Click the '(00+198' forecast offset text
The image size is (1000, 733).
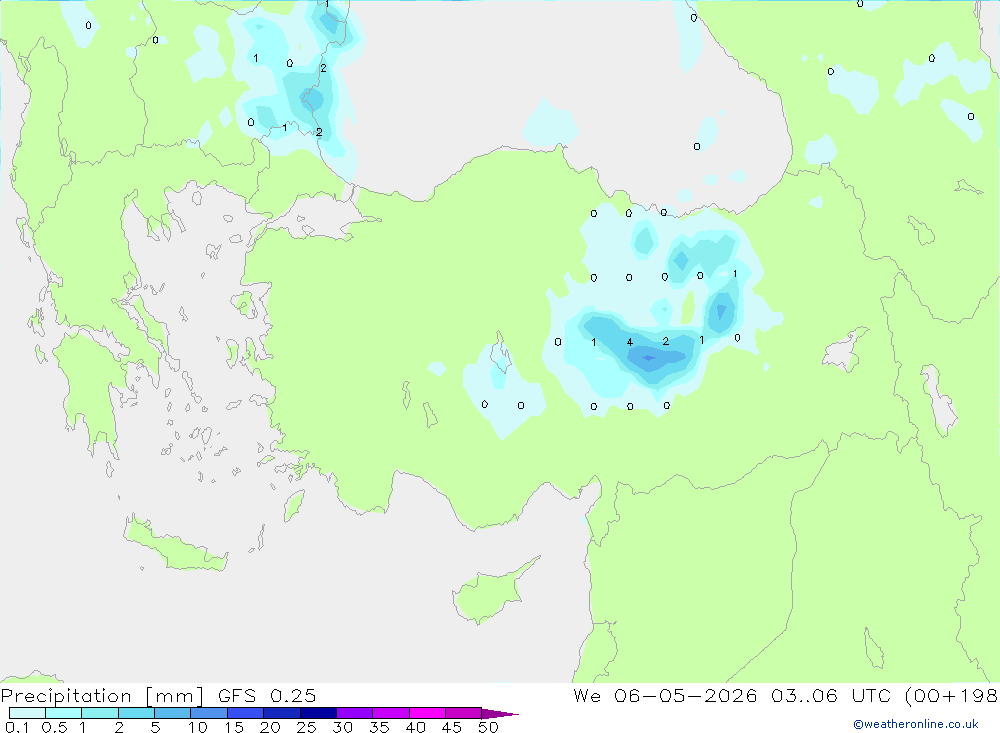pos(951,695)
